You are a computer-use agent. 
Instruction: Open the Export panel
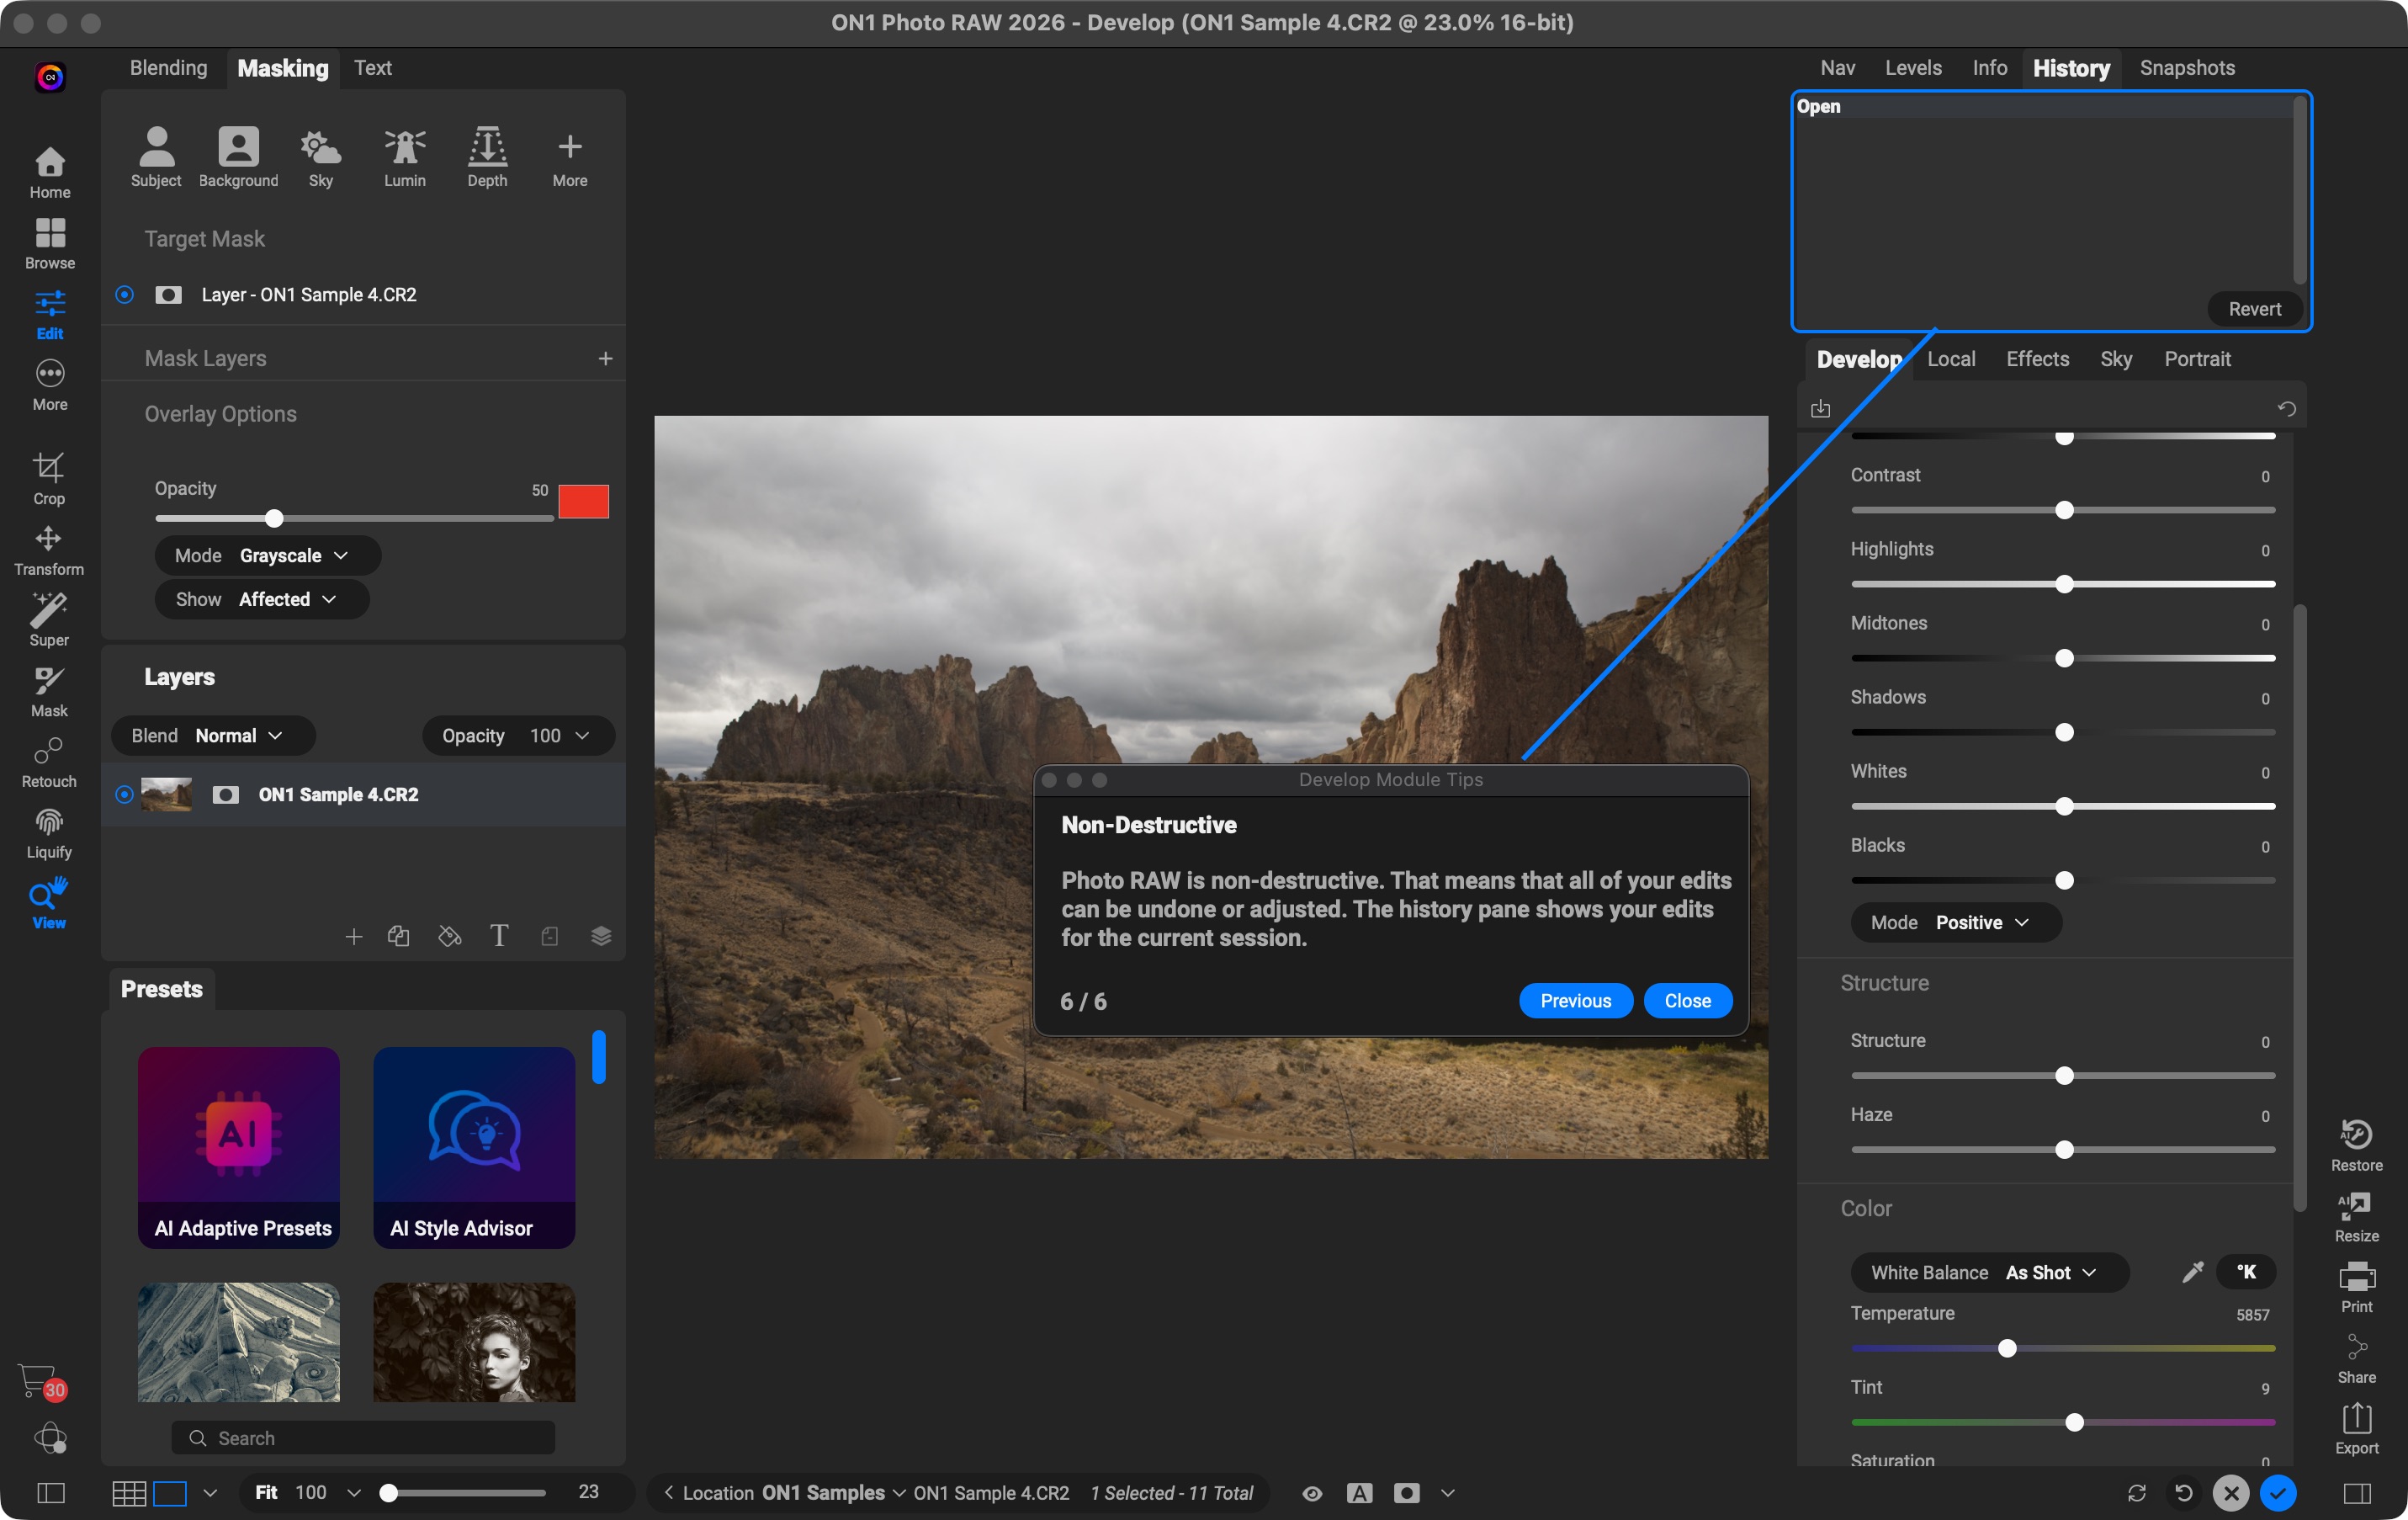click(x=2356, y=1429)
